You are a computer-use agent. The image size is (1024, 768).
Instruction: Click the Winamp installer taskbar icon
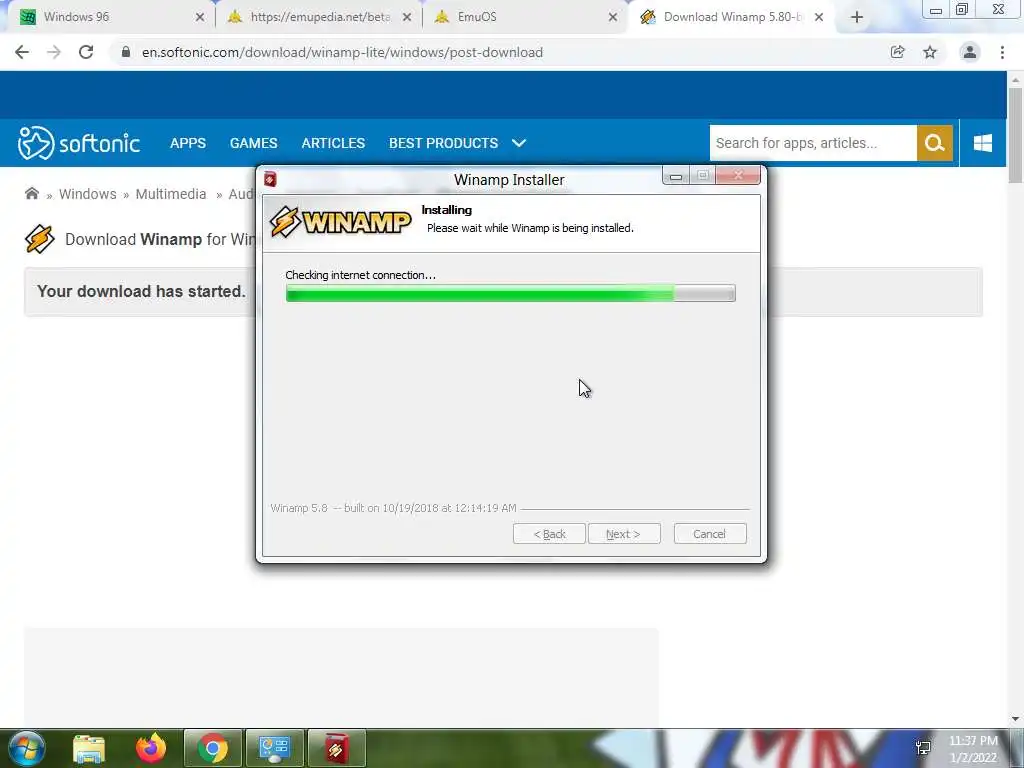click(336, 748)
